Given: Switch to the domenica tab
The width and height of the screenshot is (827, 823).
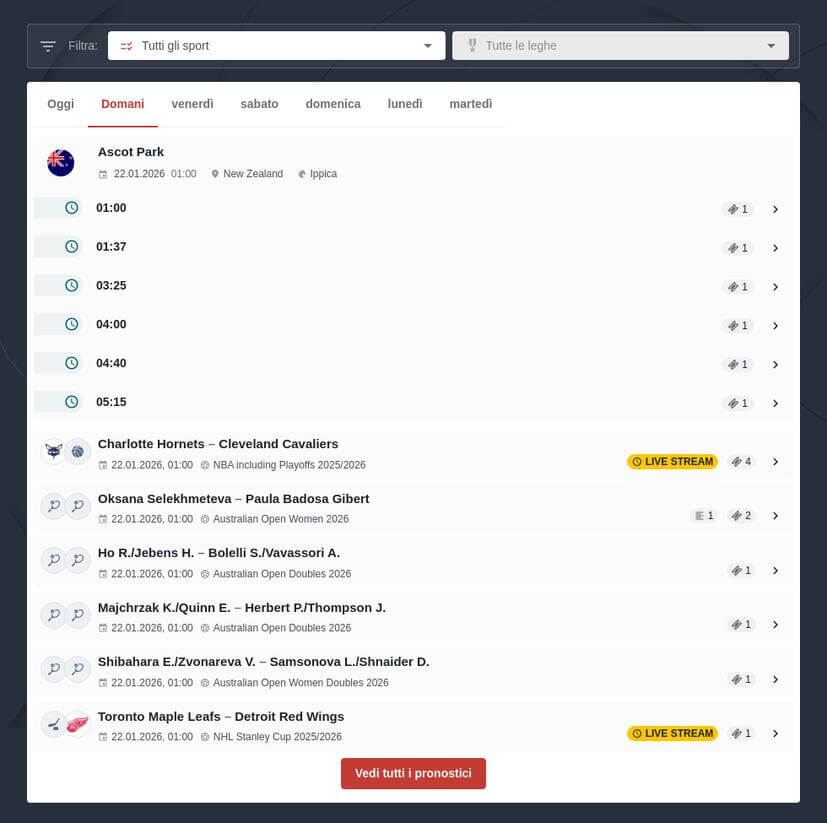Looking at the screenshot, I should 333,104.
